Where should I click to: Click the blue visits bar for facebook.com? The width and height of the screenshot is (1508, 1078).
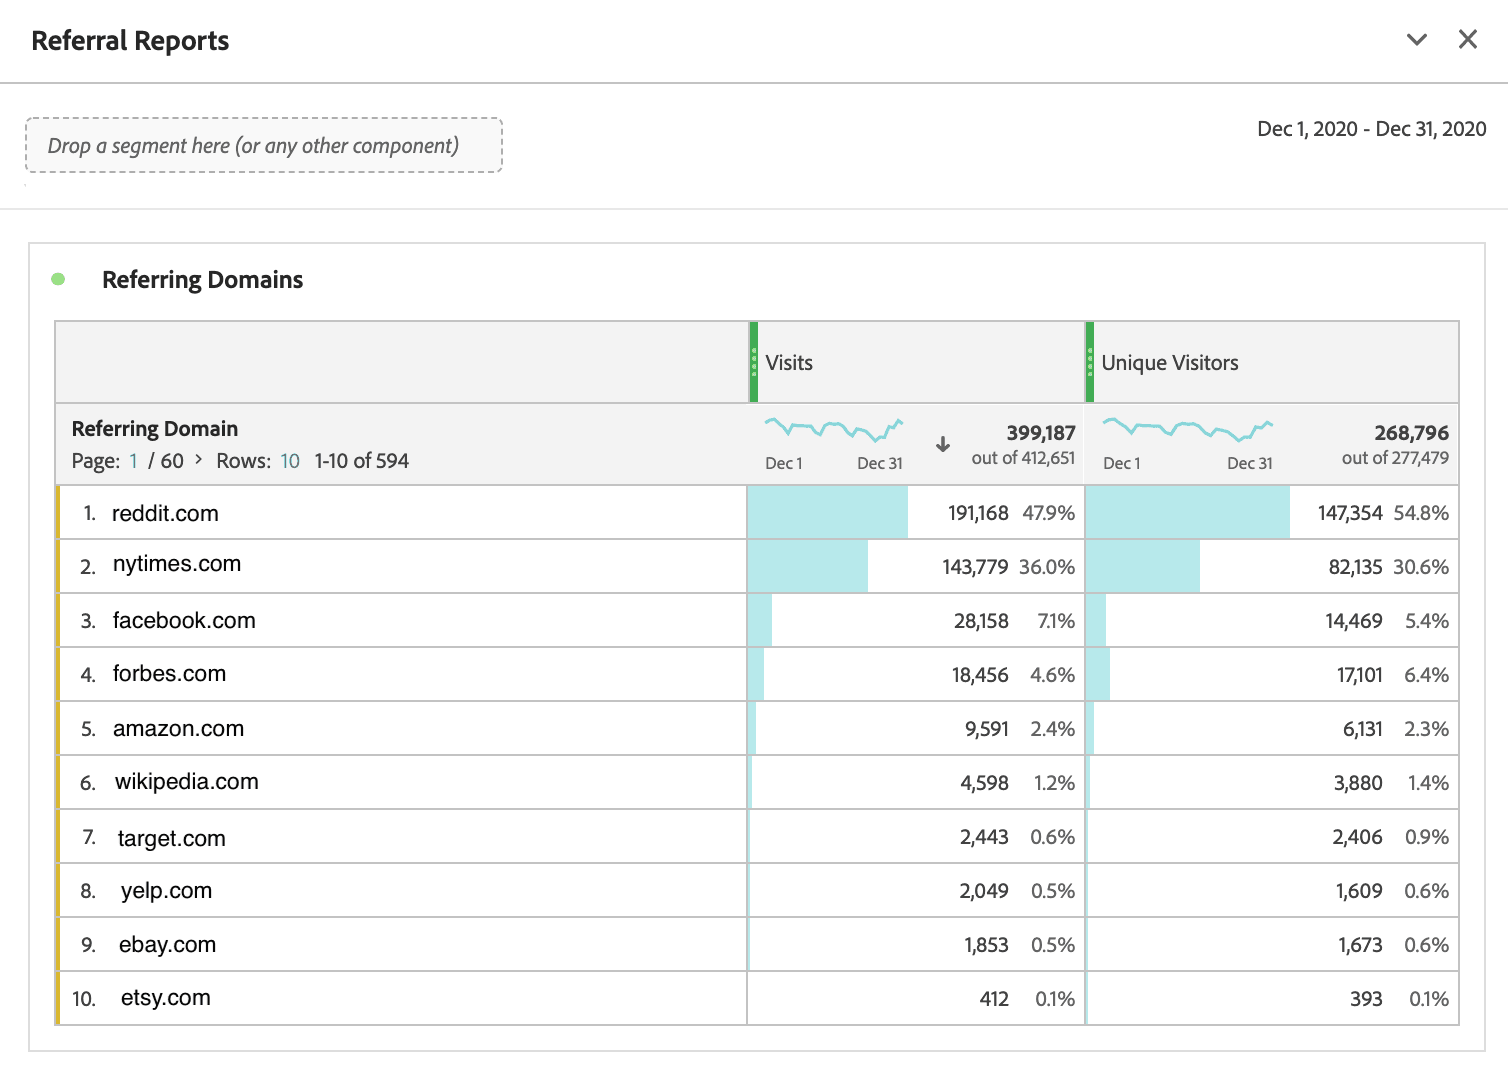point(760,620)
